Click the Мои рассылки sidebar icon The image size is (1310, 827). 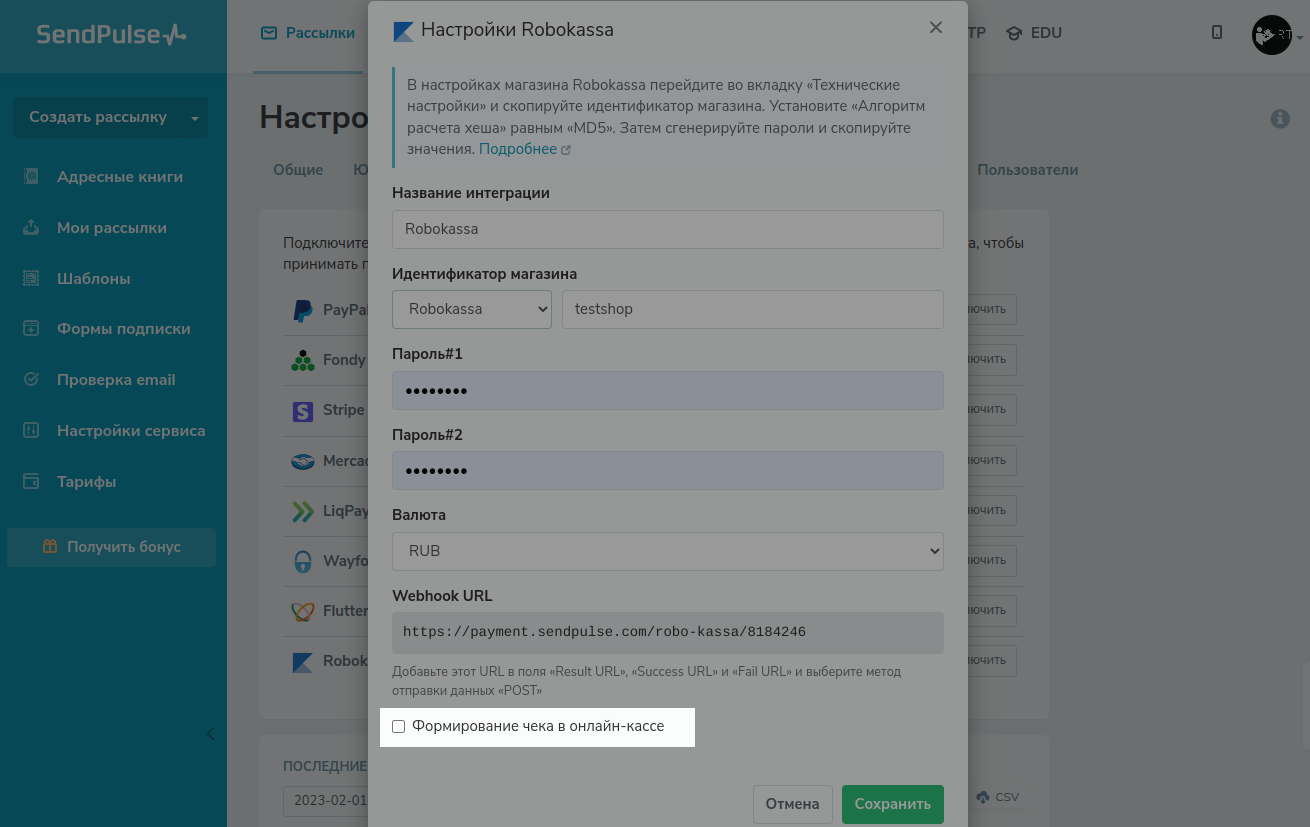[x=31, y=227]
